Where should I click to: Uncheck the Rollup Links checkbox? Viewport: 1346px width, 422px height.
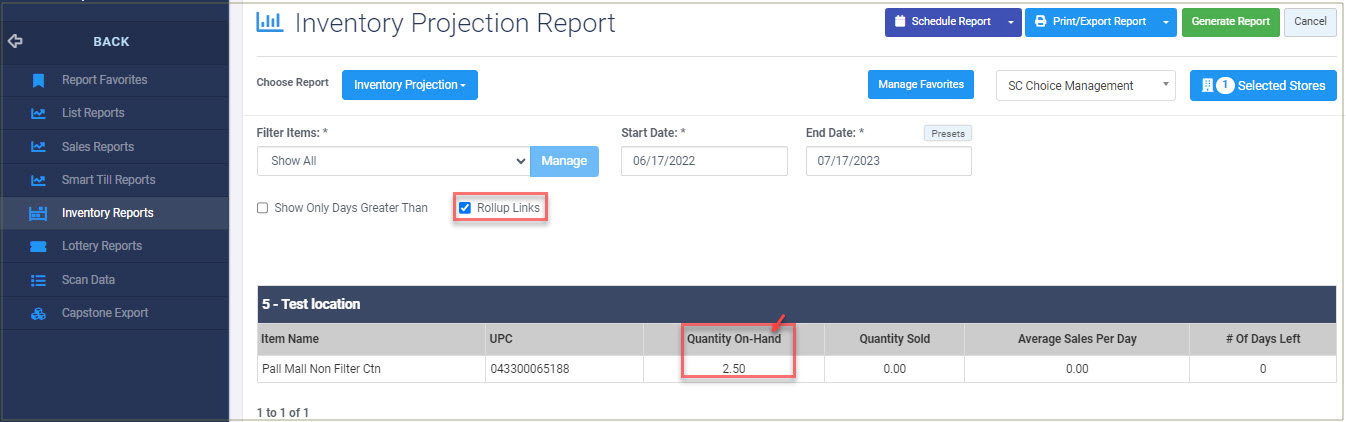[465, 208]
